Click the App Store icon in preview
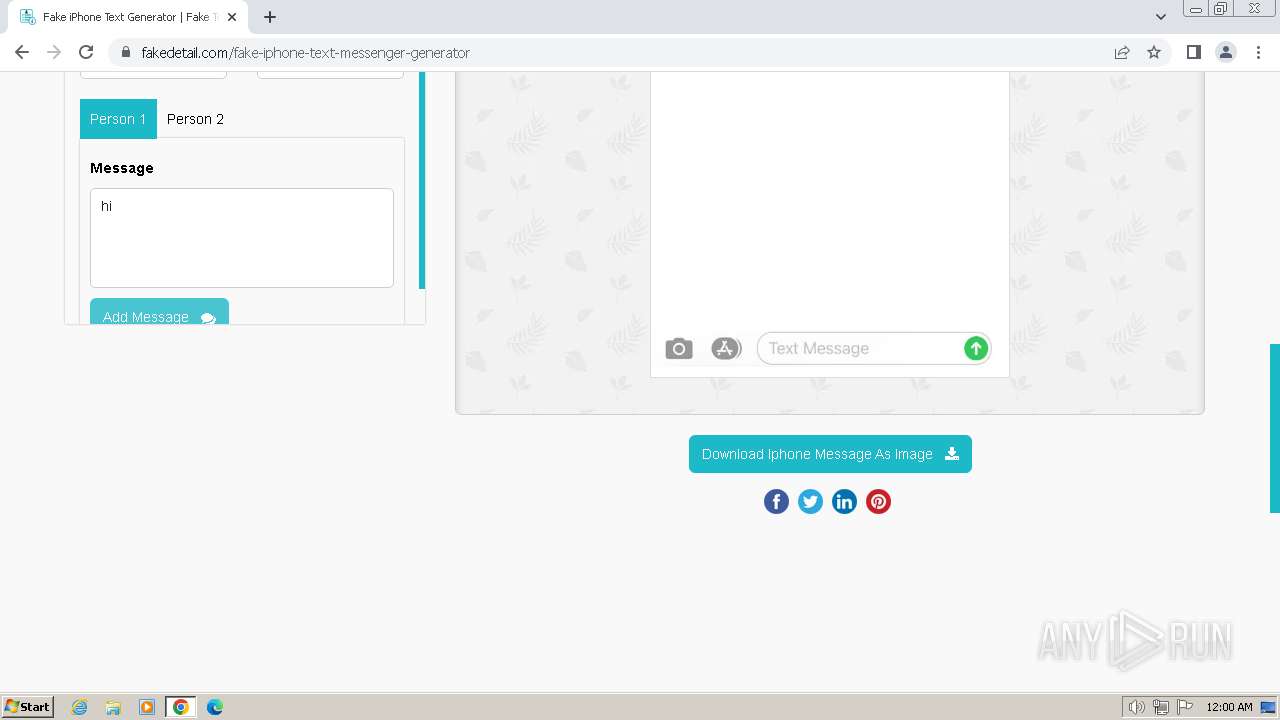1280x720 pixels. (x=725, y=348)
